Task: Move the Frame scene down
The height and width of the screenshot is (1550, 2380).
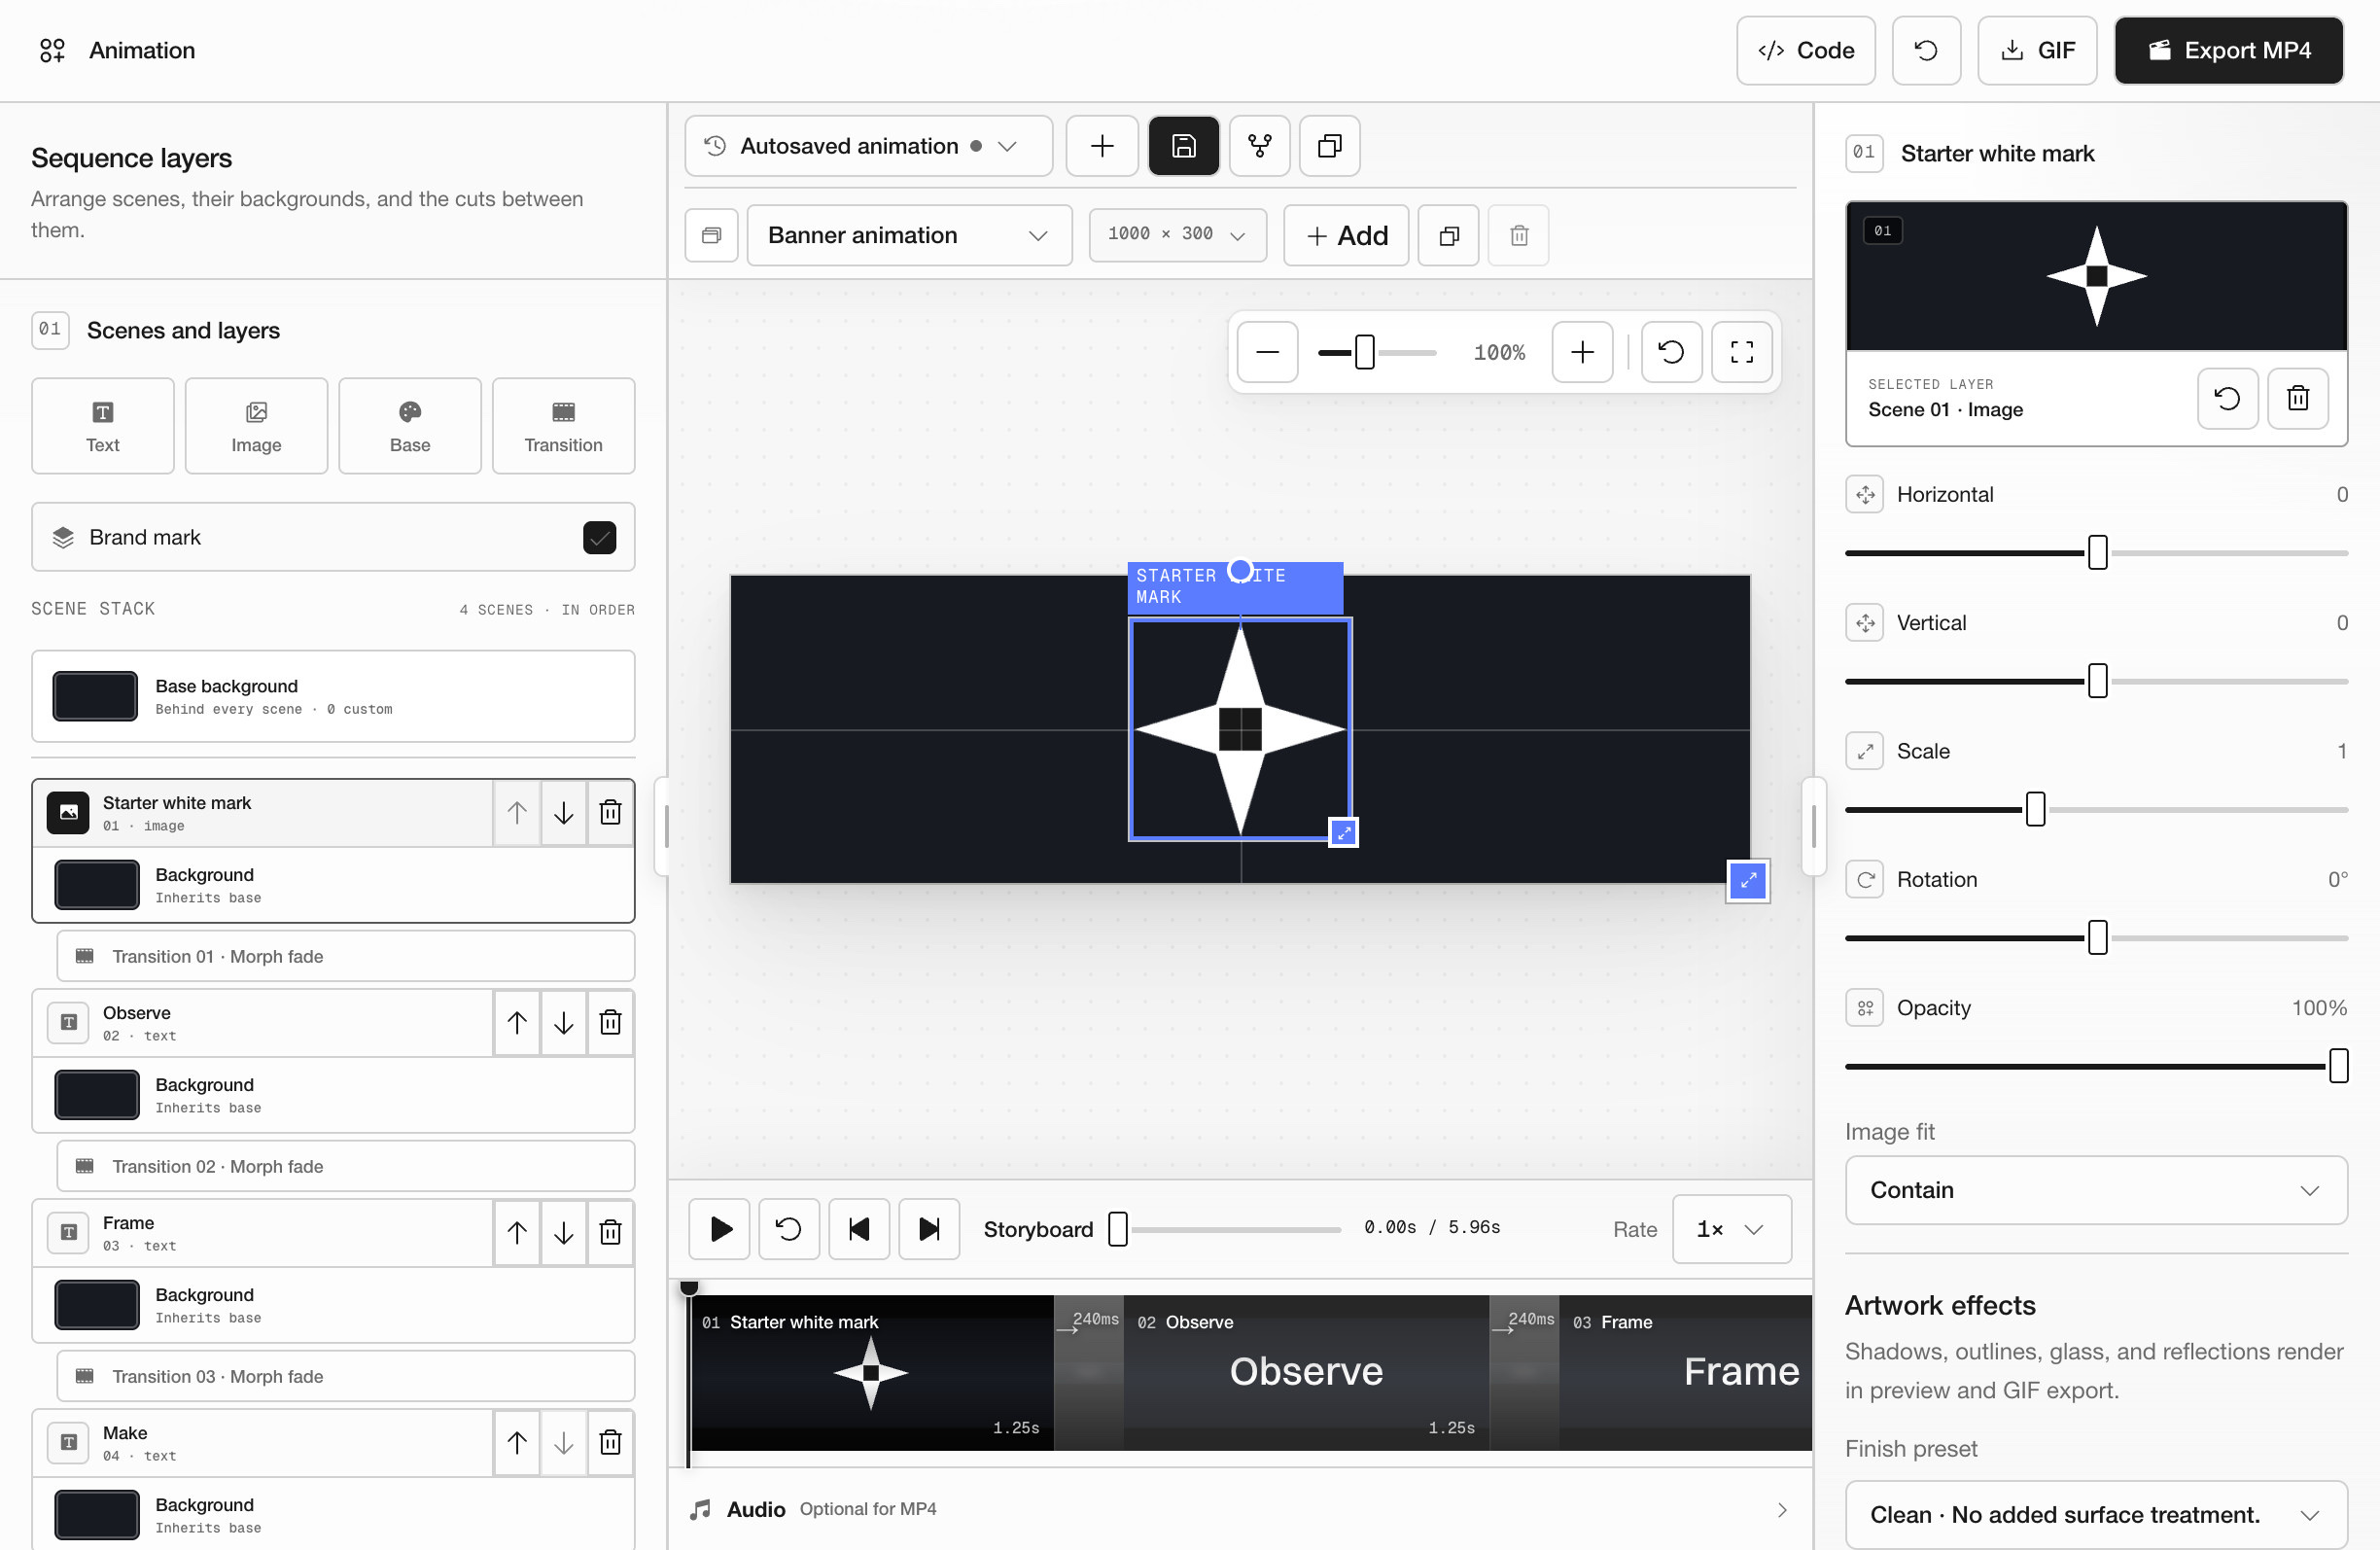Action: click(564, 1233)
